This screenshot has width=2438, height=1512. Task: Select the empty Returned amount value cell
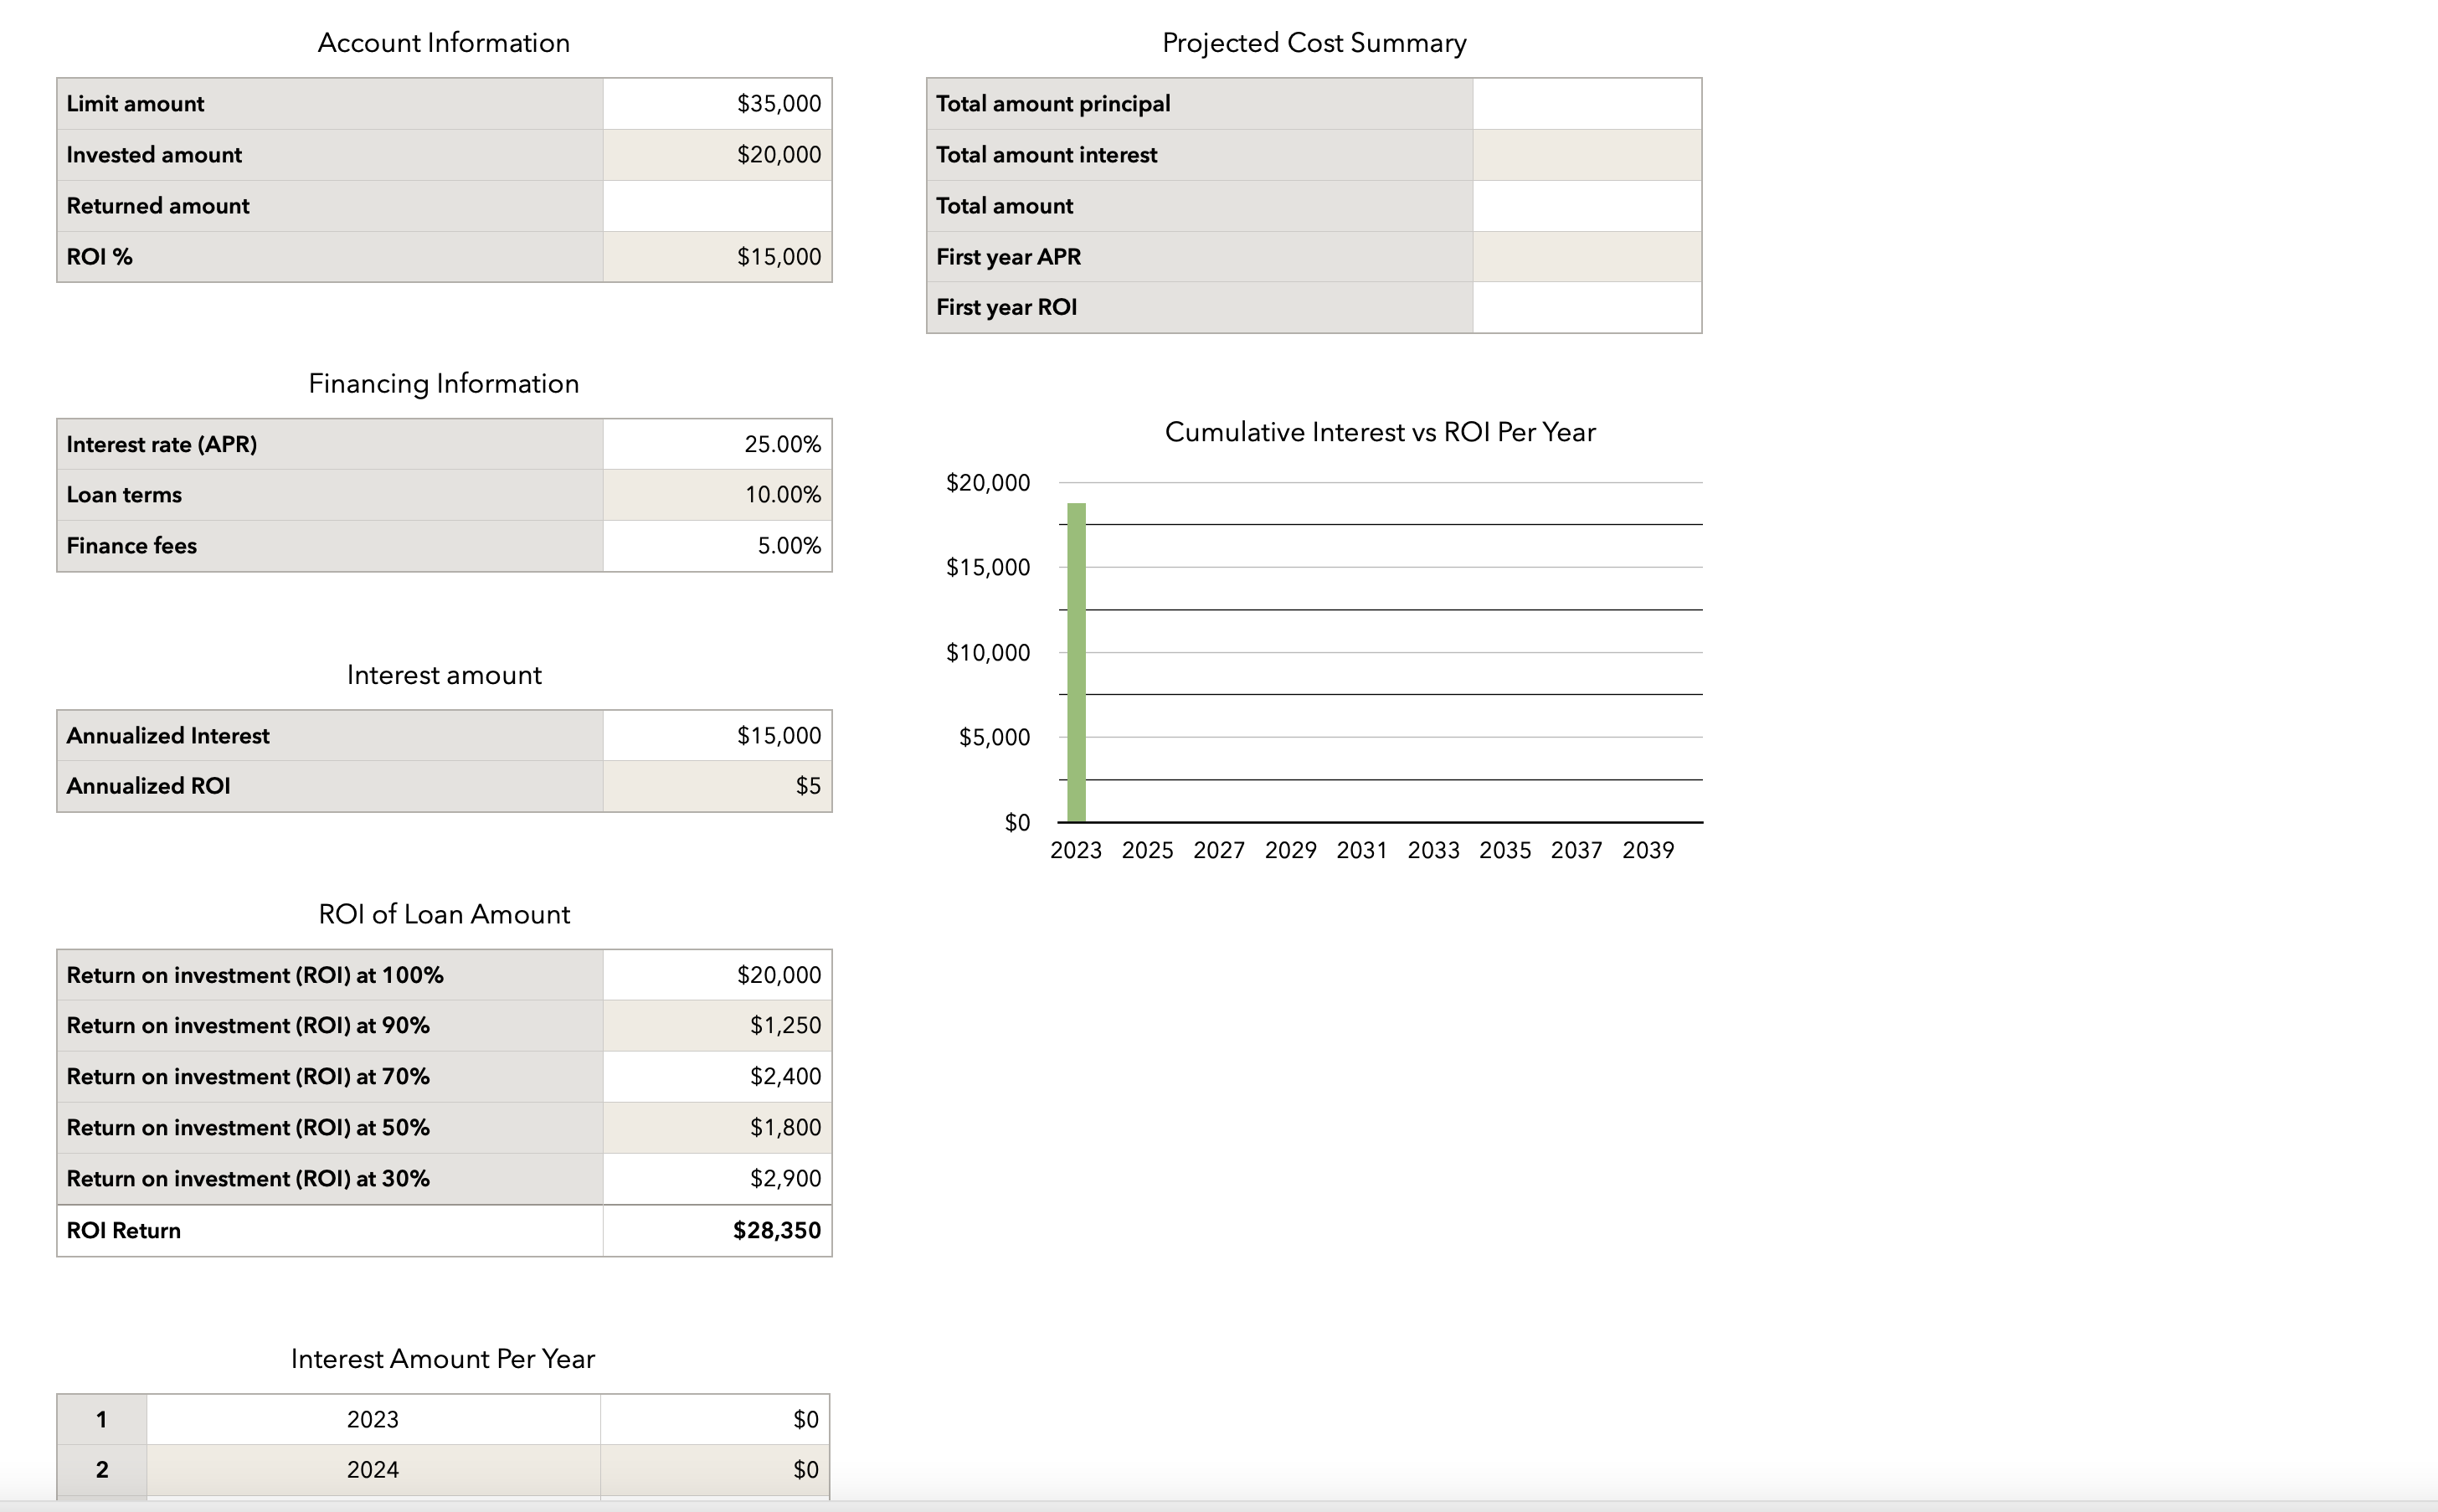pos(716,205)
